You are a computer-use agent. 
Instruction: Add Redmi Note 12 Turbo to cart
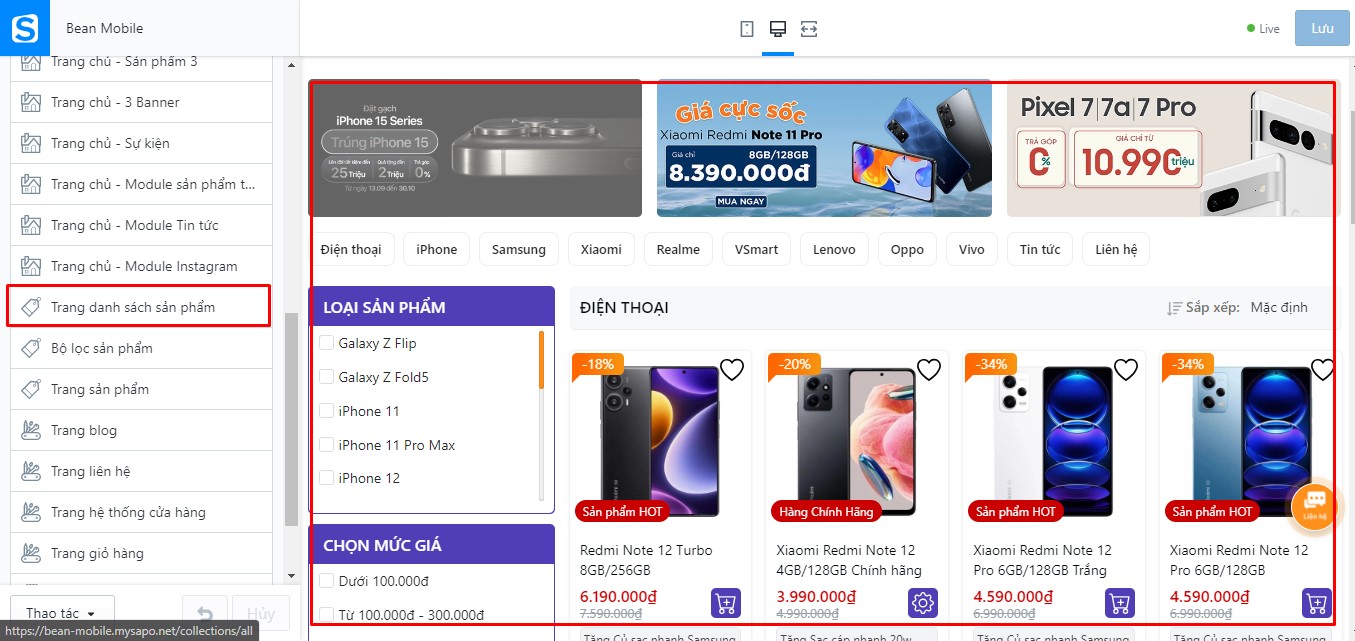point(726,603)
